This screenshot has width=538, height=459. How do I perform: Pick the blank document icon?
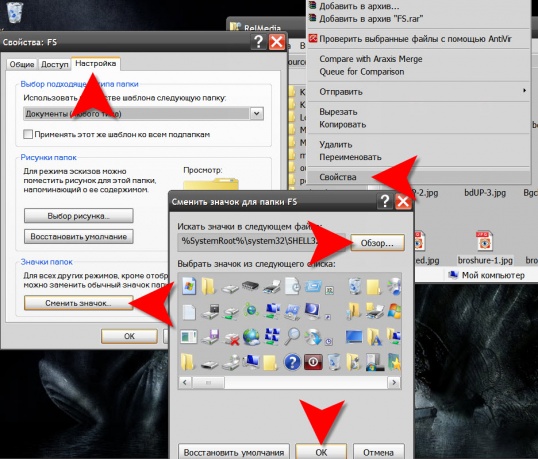pyautogui.click(x=188, y=312)
